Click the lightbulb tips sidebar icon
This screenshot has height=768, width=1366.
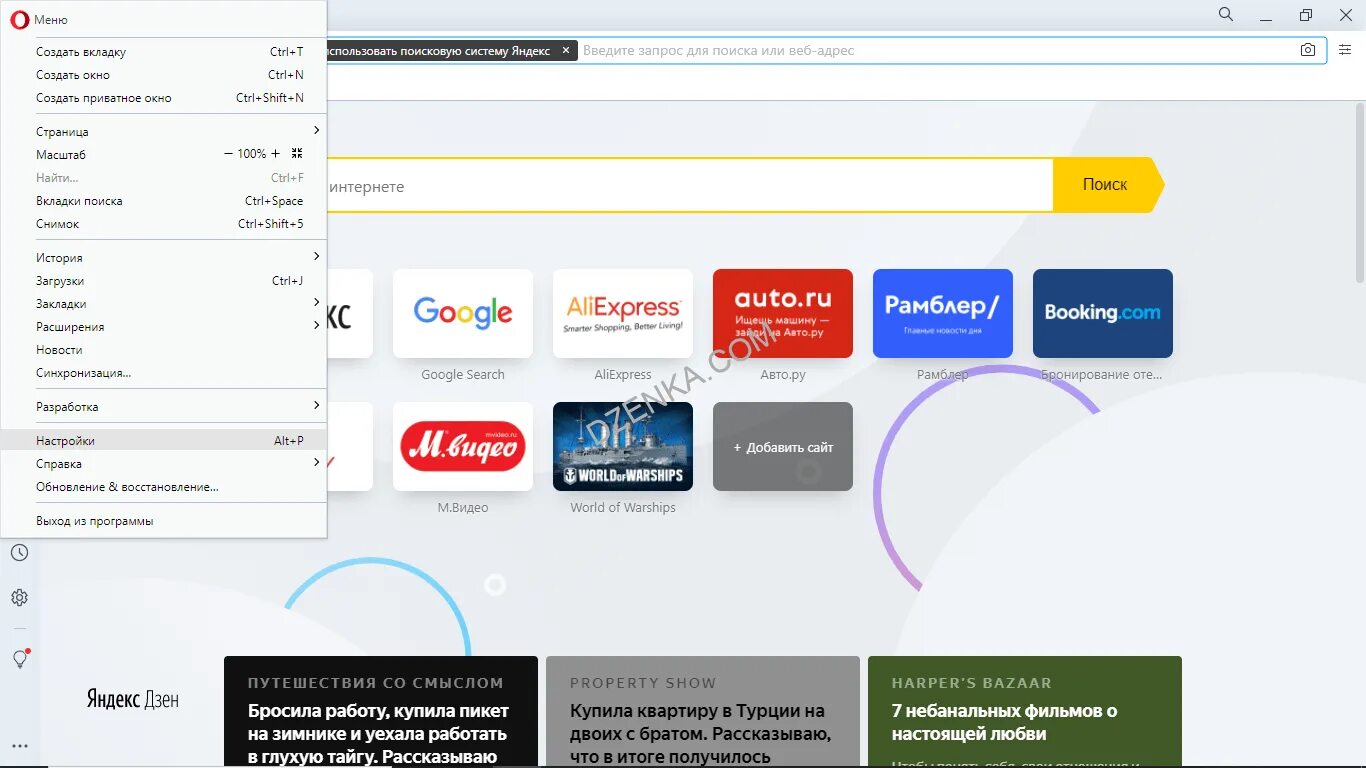(x=20, y=658)
